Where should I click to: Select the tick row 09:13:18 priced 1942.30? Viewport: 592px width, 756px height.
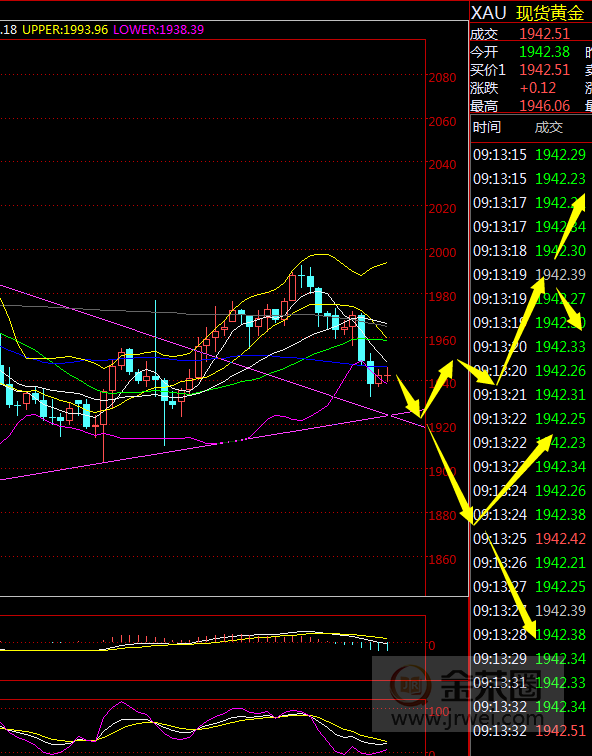tap(529, 251)
